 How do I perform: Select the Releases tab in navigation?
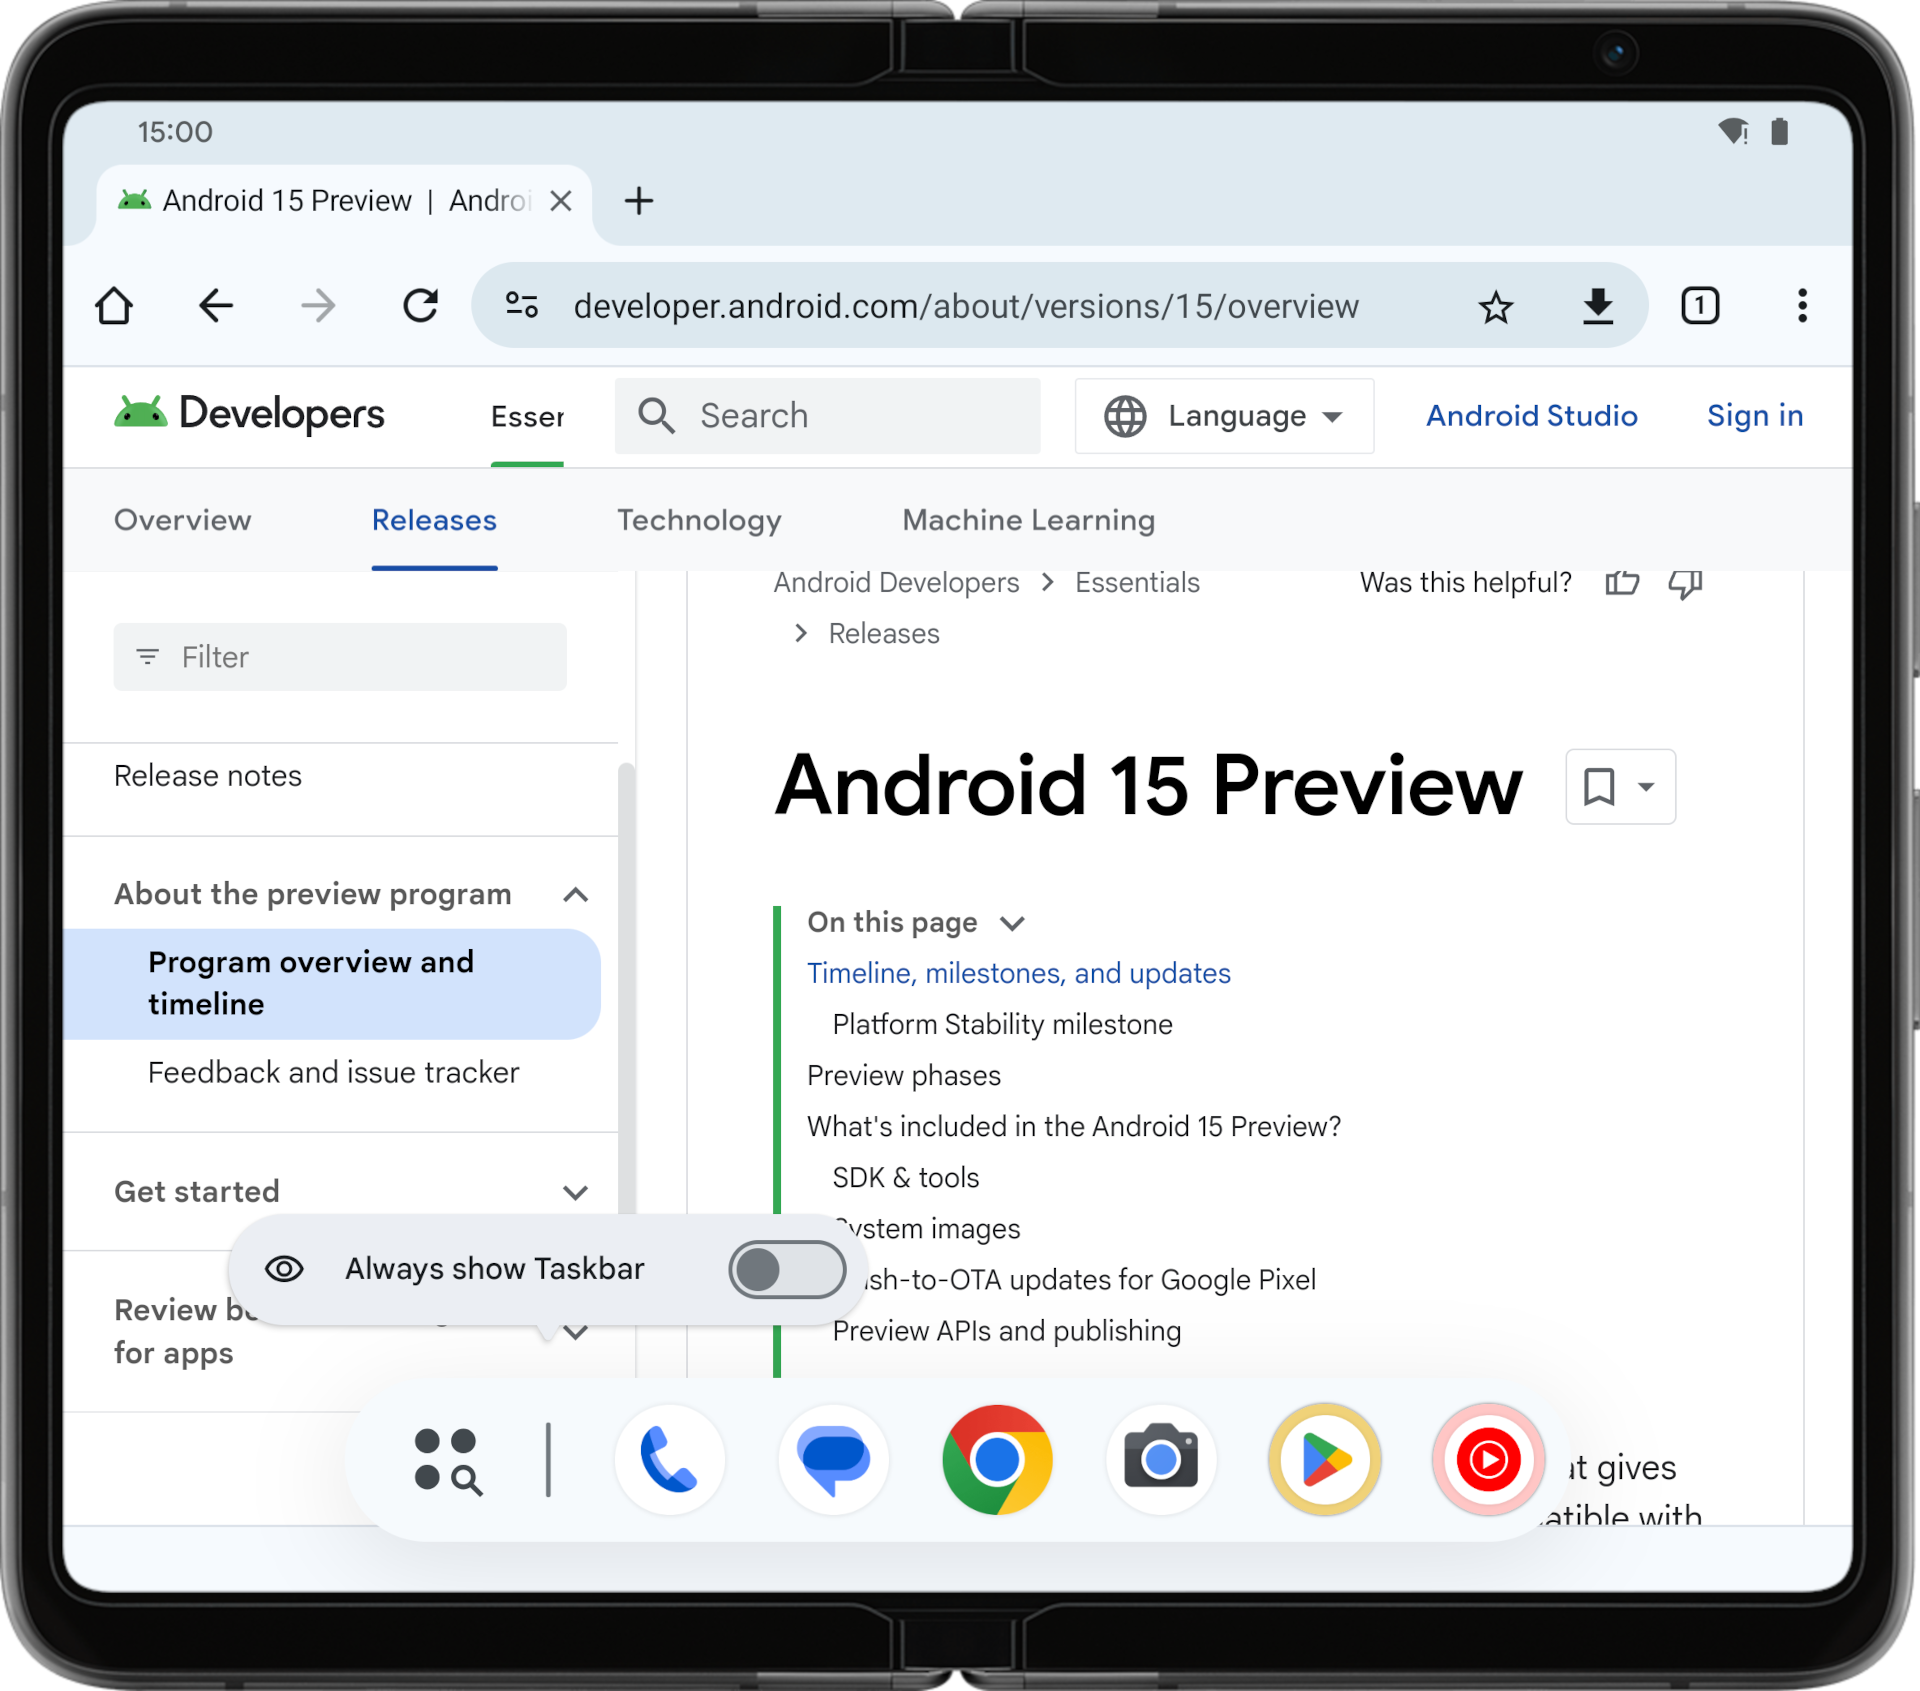click(433, 521)
